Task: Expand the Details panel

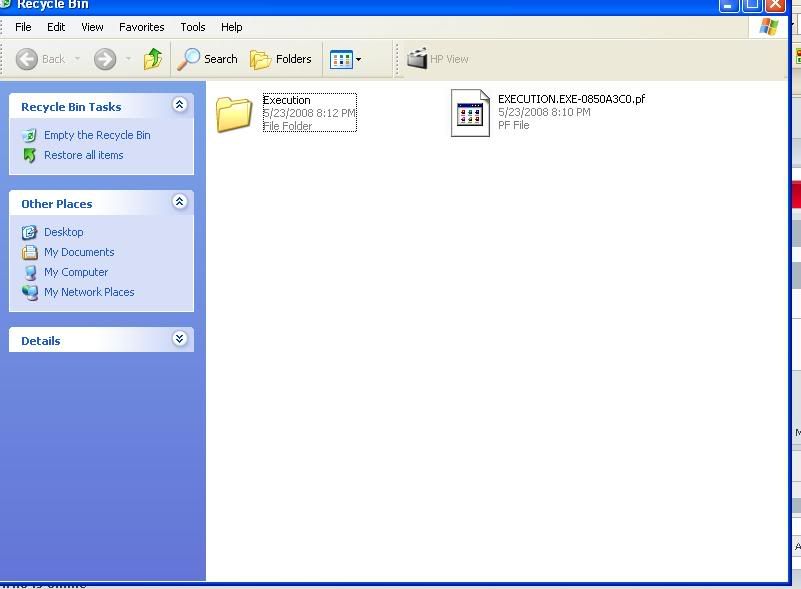Action: click(180, 339)
